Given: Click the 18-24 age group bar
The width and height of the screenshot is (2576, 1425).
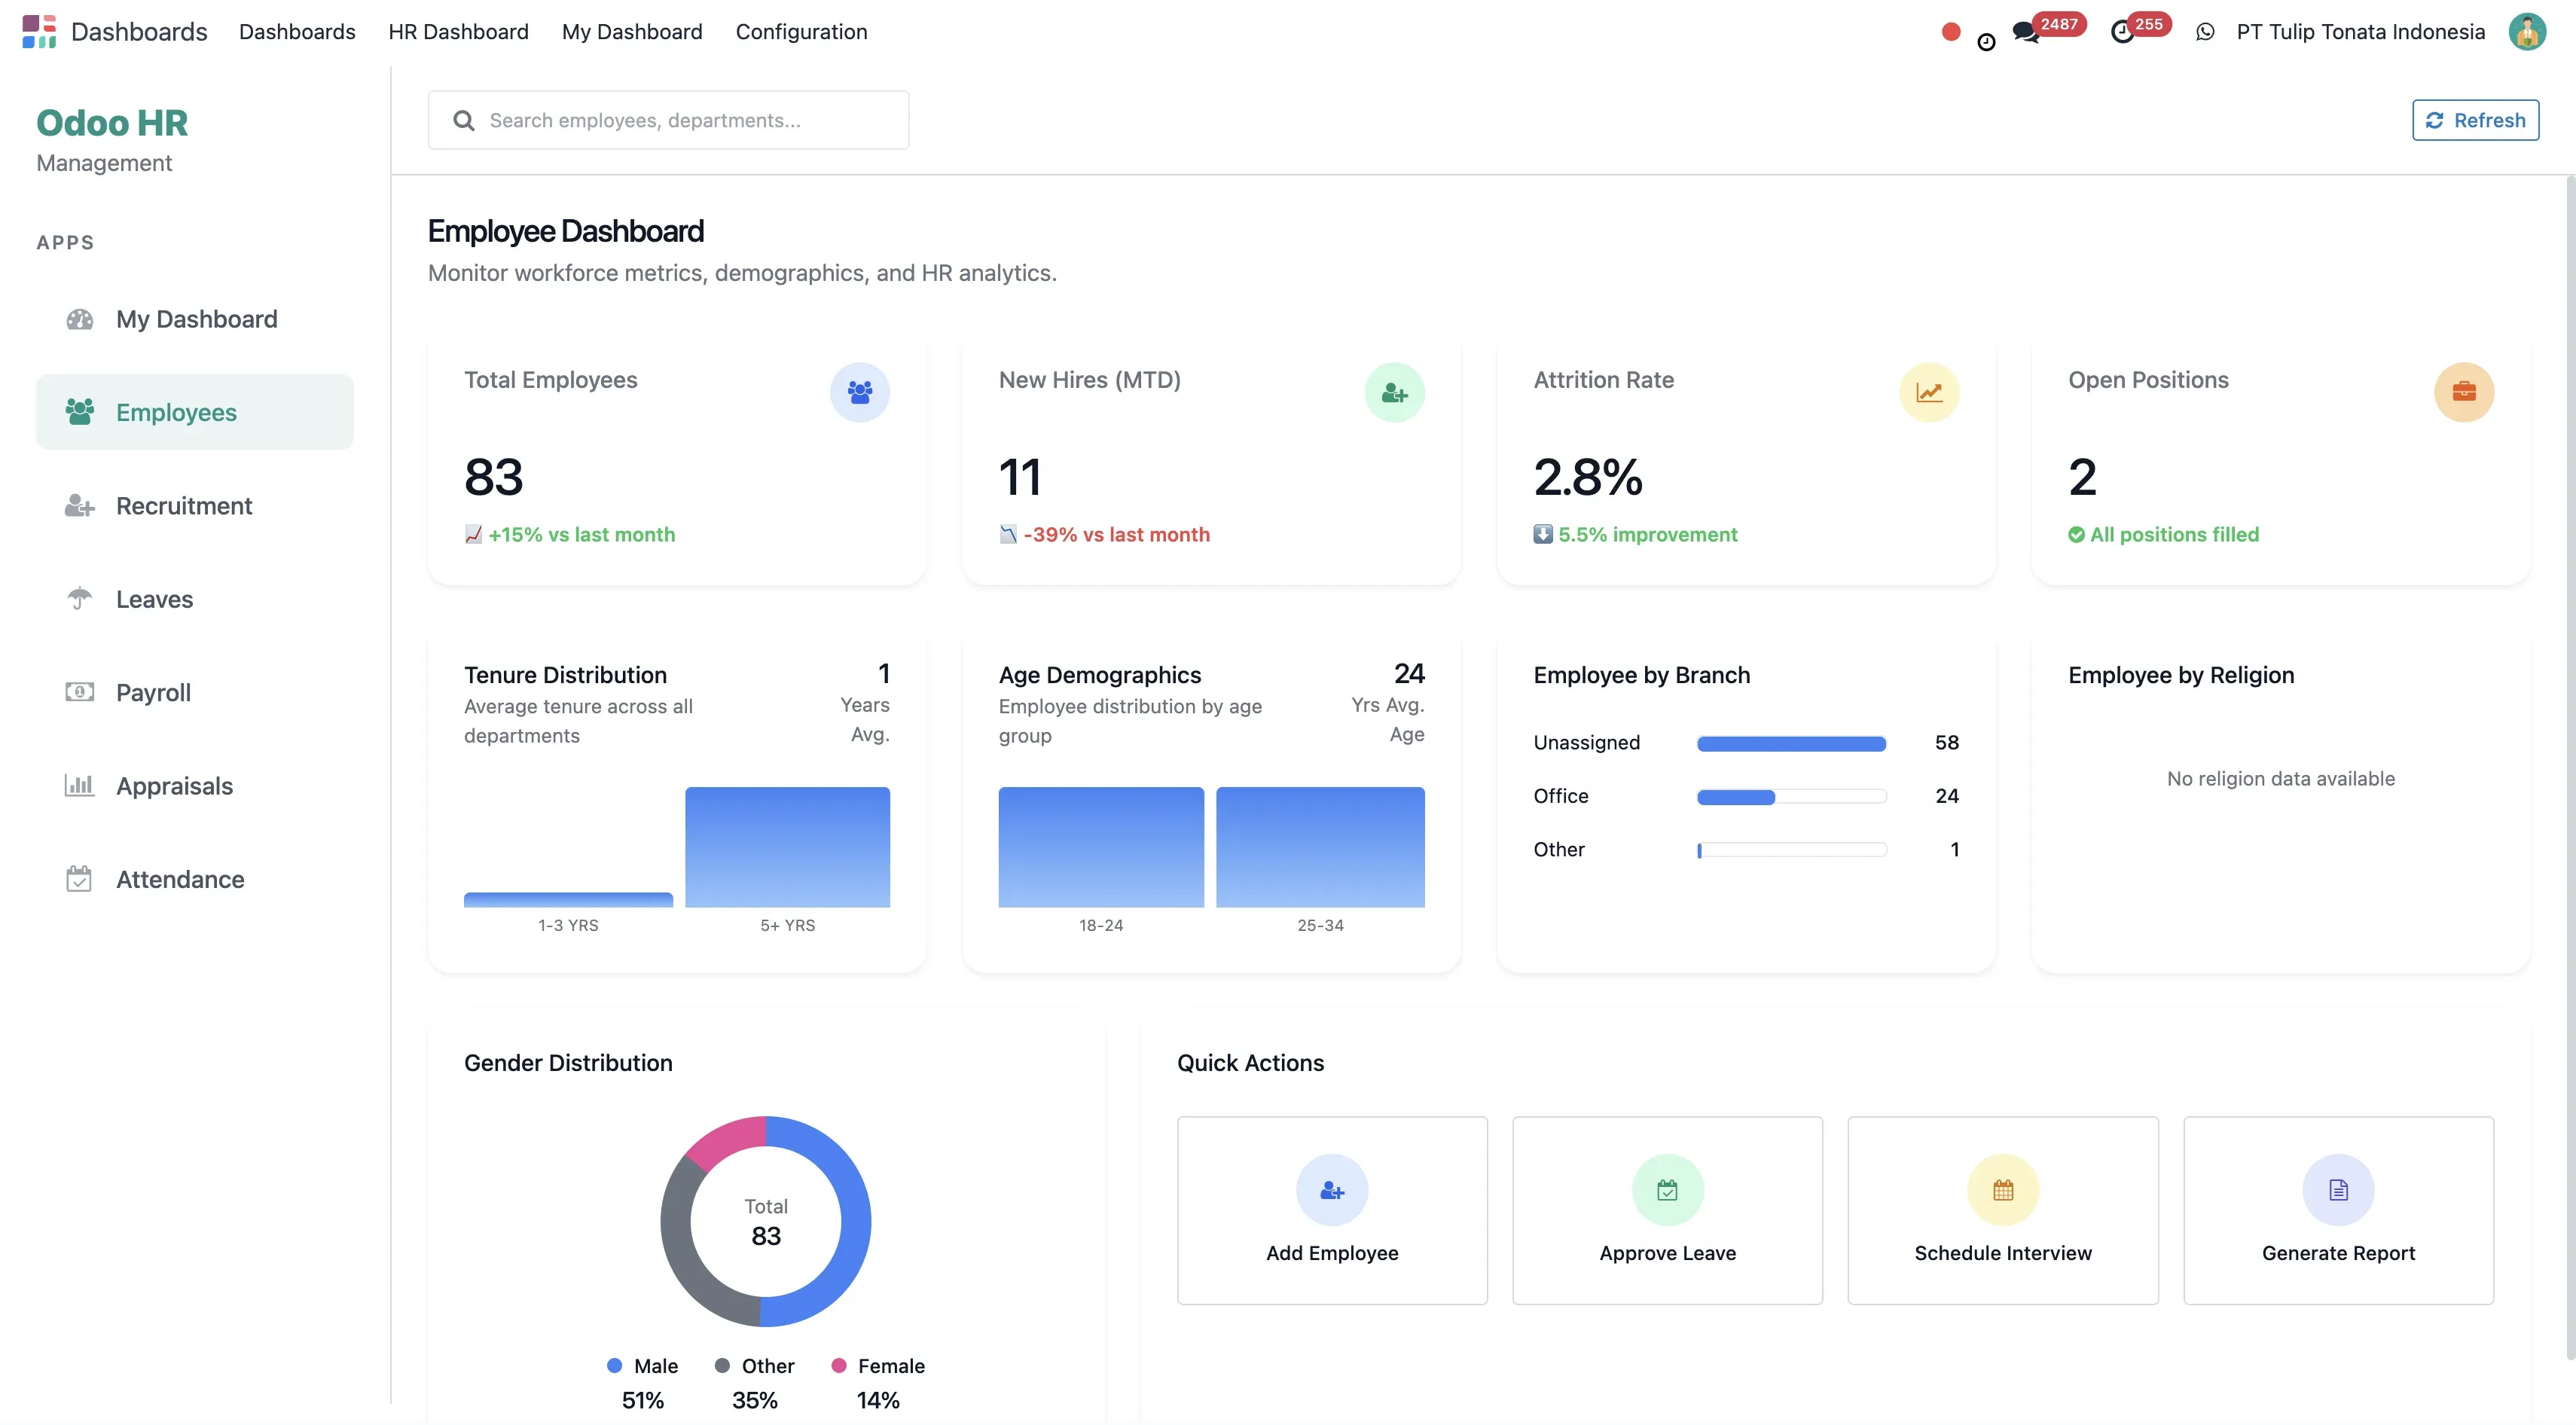Looking at the screenshot, I should 1100,847.
